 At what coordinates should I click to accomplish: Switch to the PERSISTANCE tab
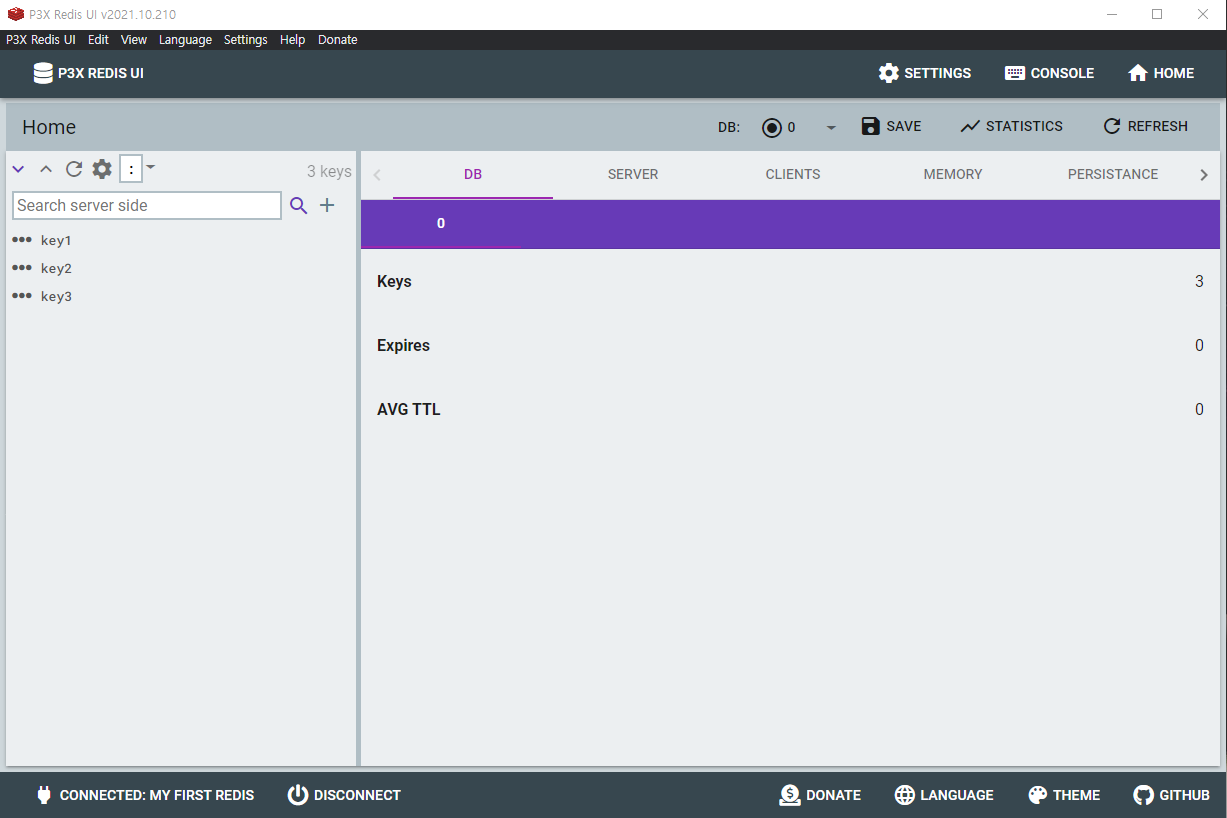[1113, 174]
